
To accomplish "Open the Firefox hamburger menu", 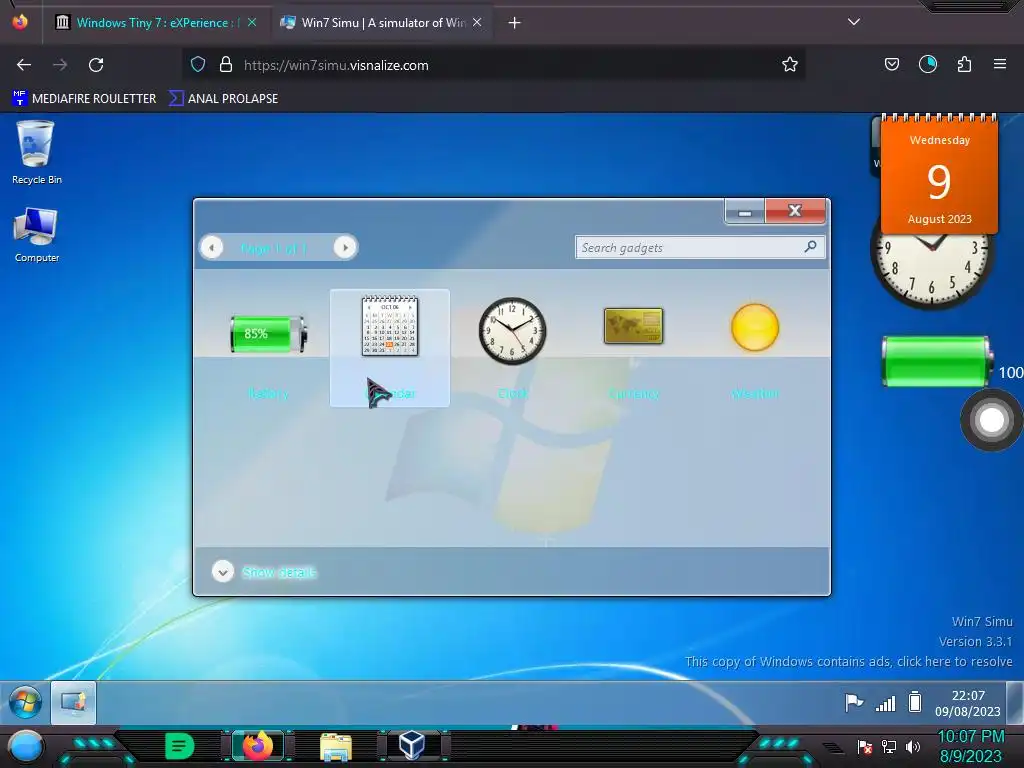I will click(x=1000, y=65).
